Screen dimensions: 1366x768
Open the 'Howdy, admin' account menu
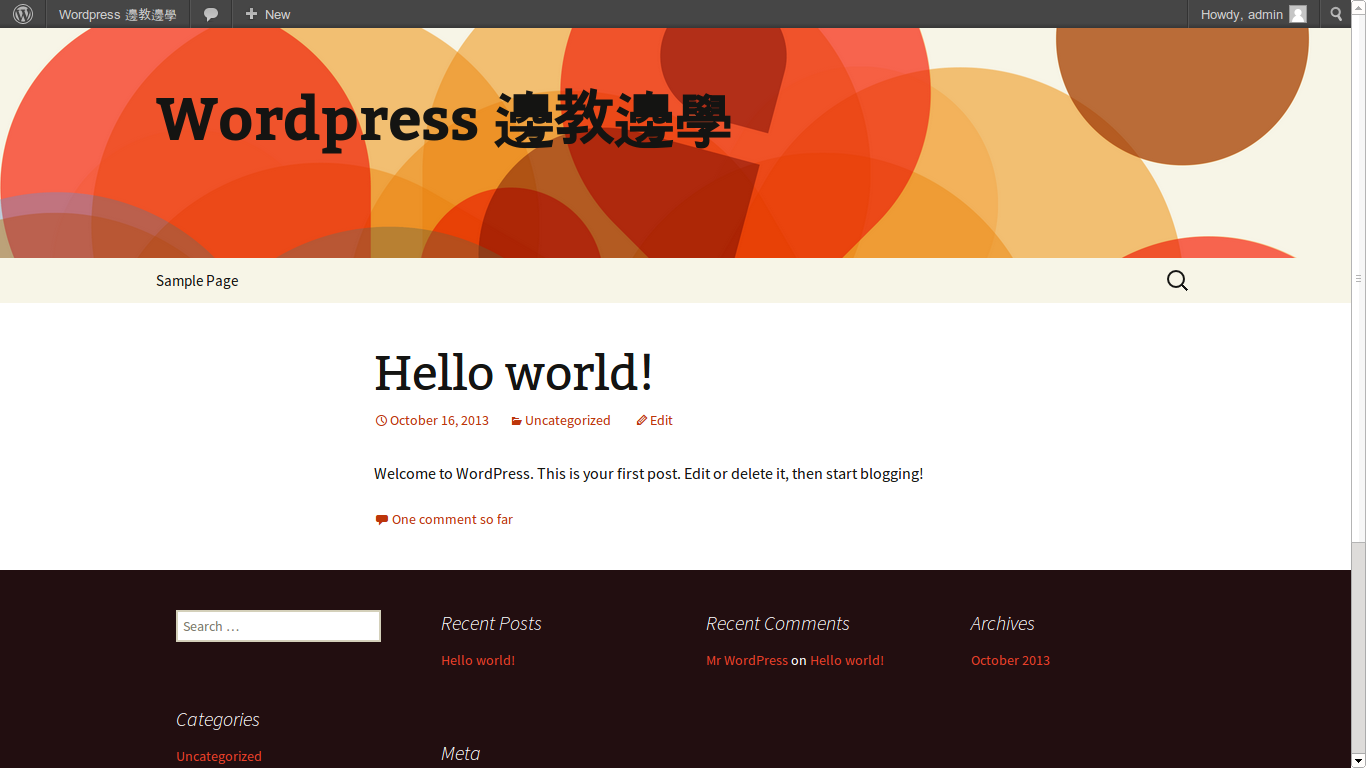point(1253,14)
